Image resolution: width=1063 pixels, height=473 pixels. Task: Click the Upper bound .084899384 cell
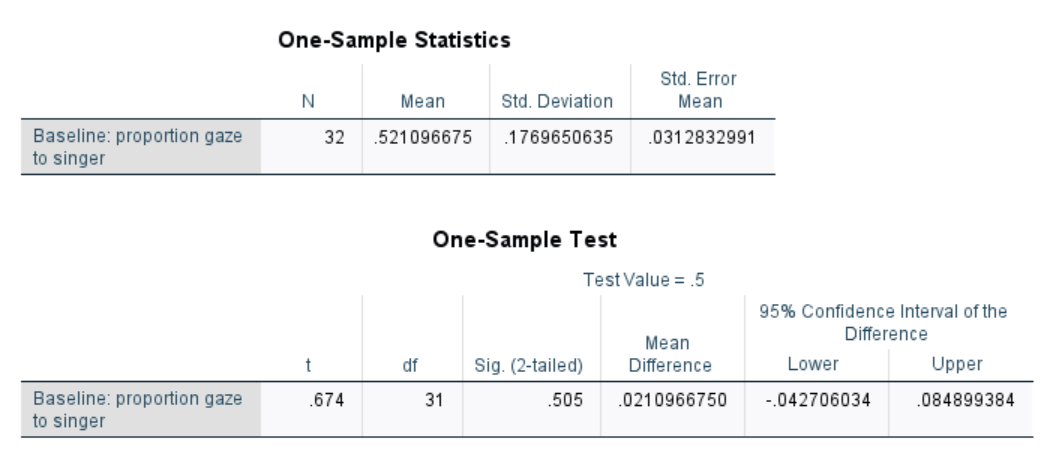961,409
